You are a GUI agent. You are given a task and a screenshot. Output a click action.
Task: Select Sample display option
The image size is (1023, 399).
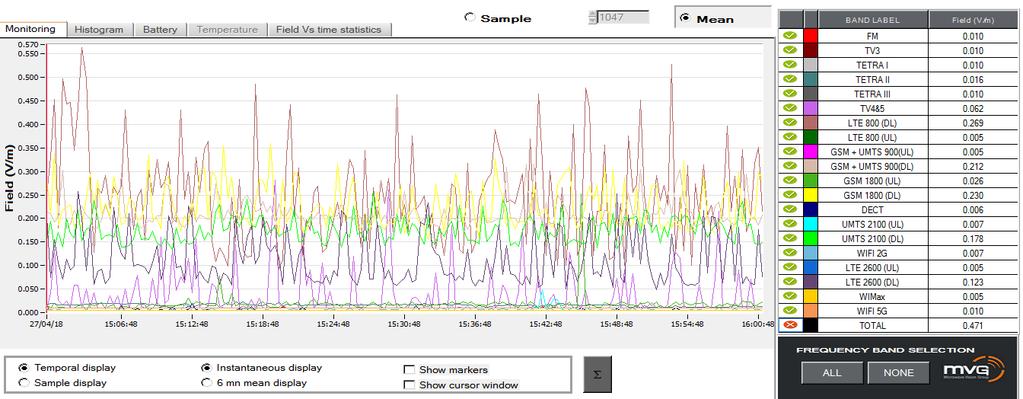coord(24,383)
